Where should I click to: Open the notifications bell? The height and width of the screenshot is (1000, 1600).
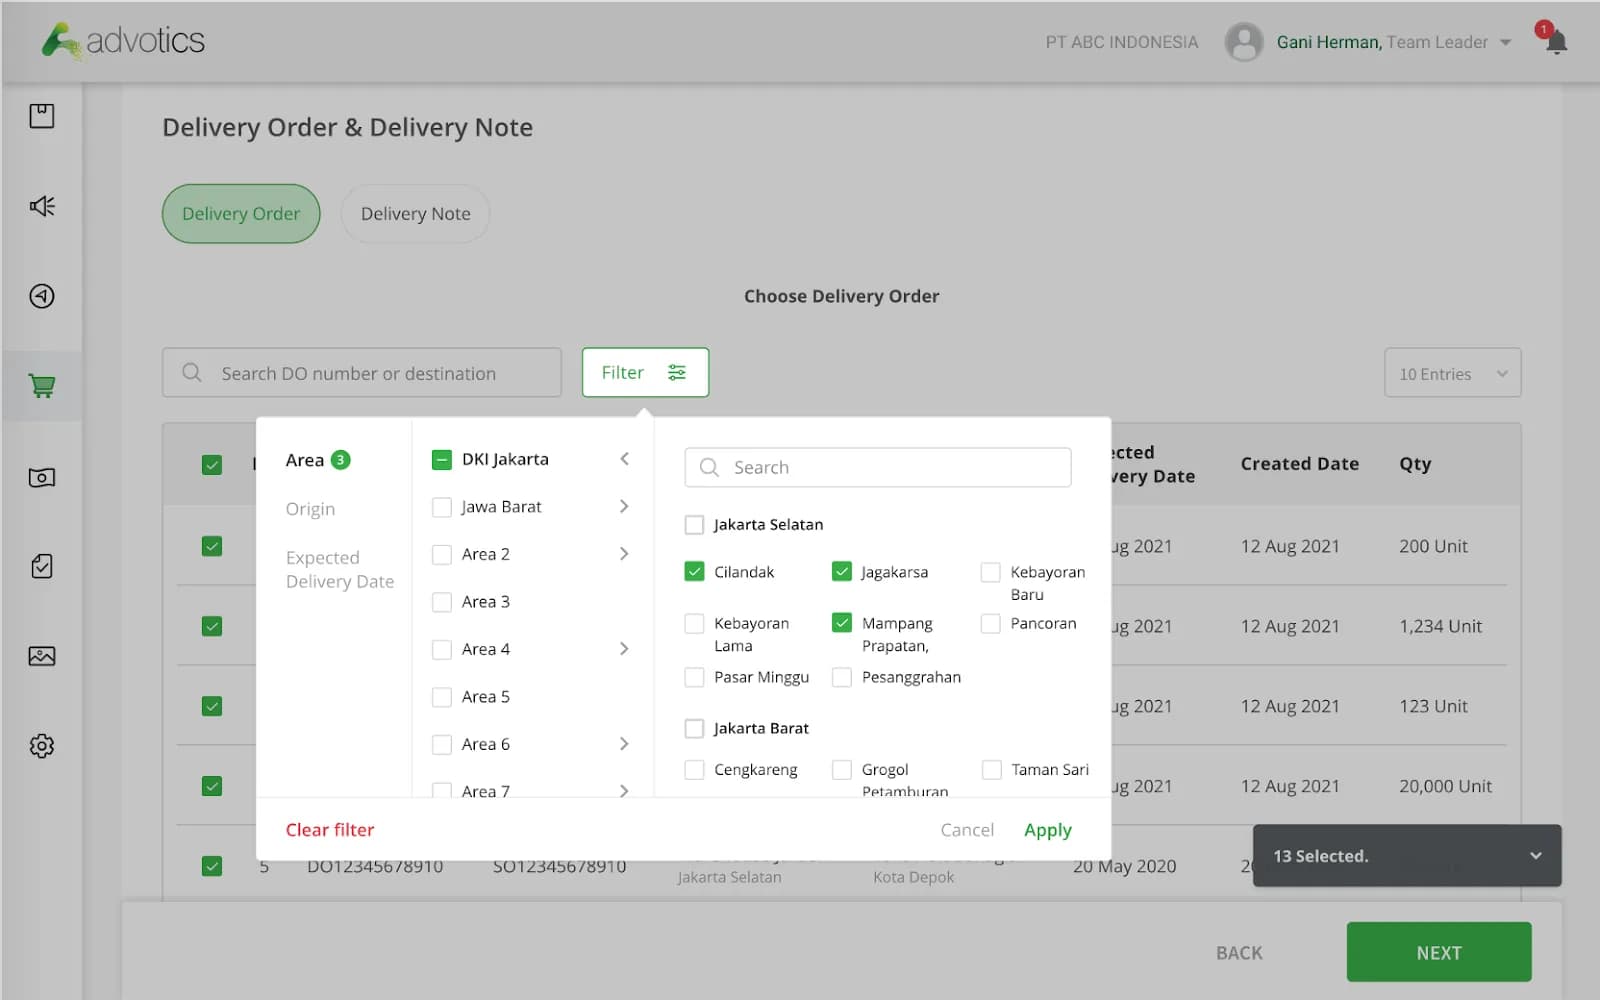coord(1555,42)
